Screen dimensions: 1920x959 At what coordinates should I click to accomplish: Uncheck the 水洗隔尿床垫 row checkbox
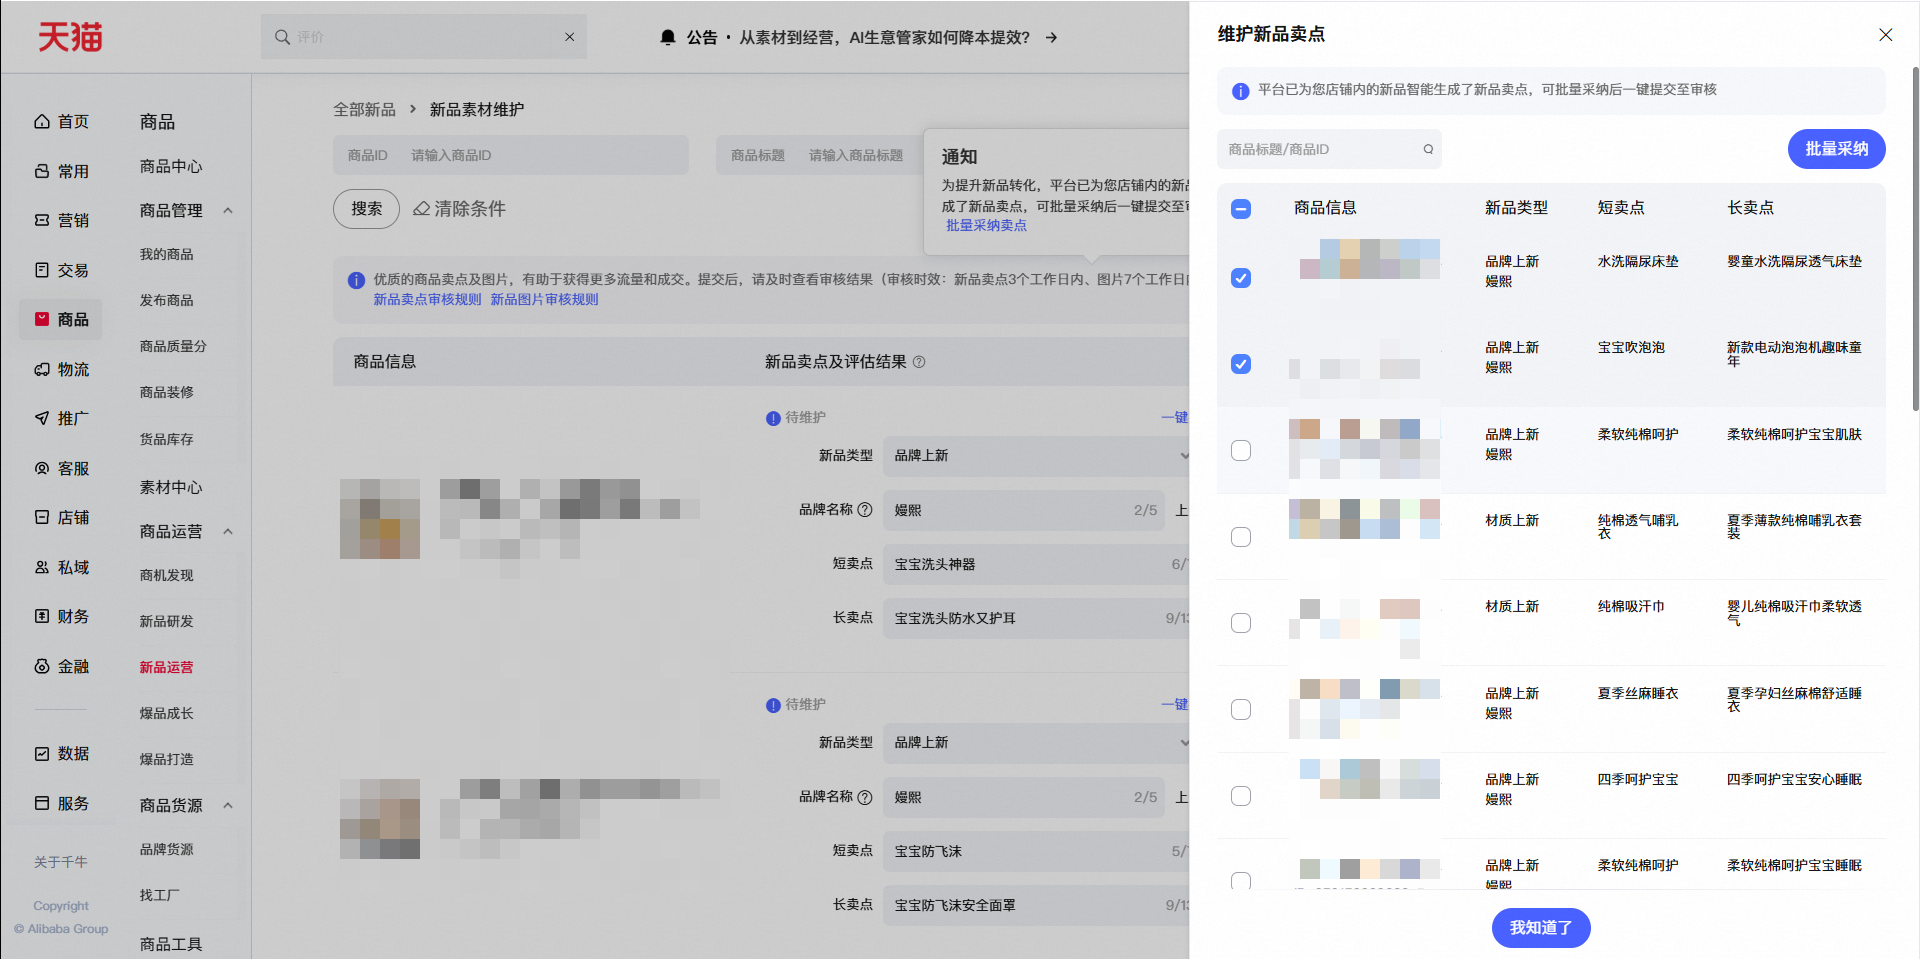click(x=1241, y=278)
